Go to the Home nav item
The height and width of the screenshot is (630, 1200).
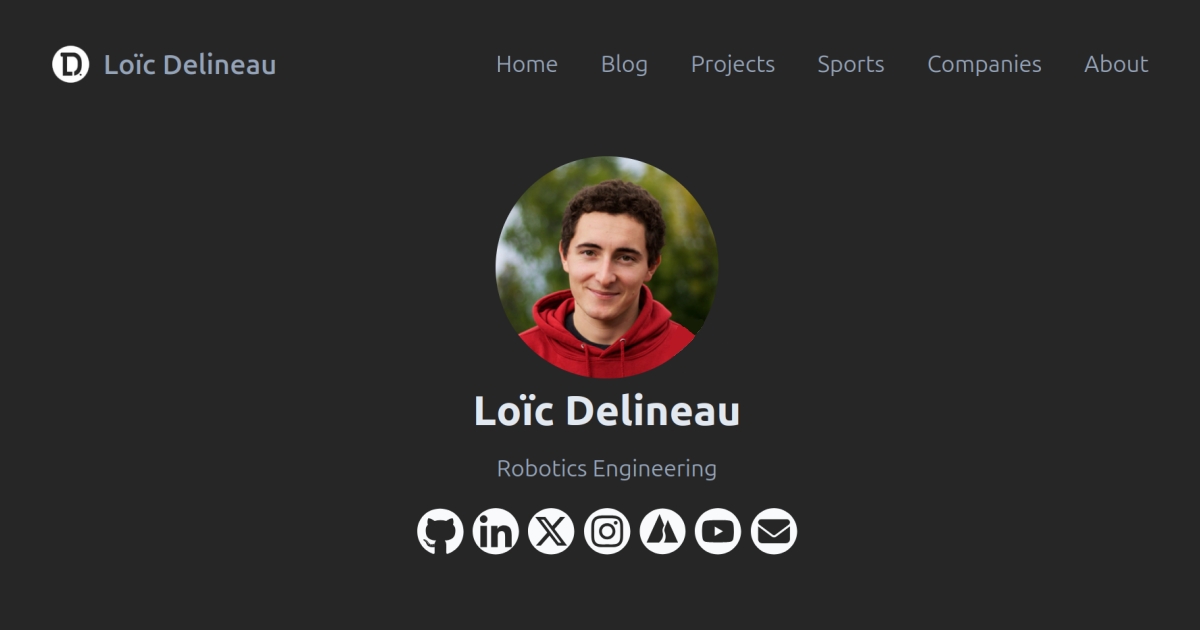click(x=527, y=64)
